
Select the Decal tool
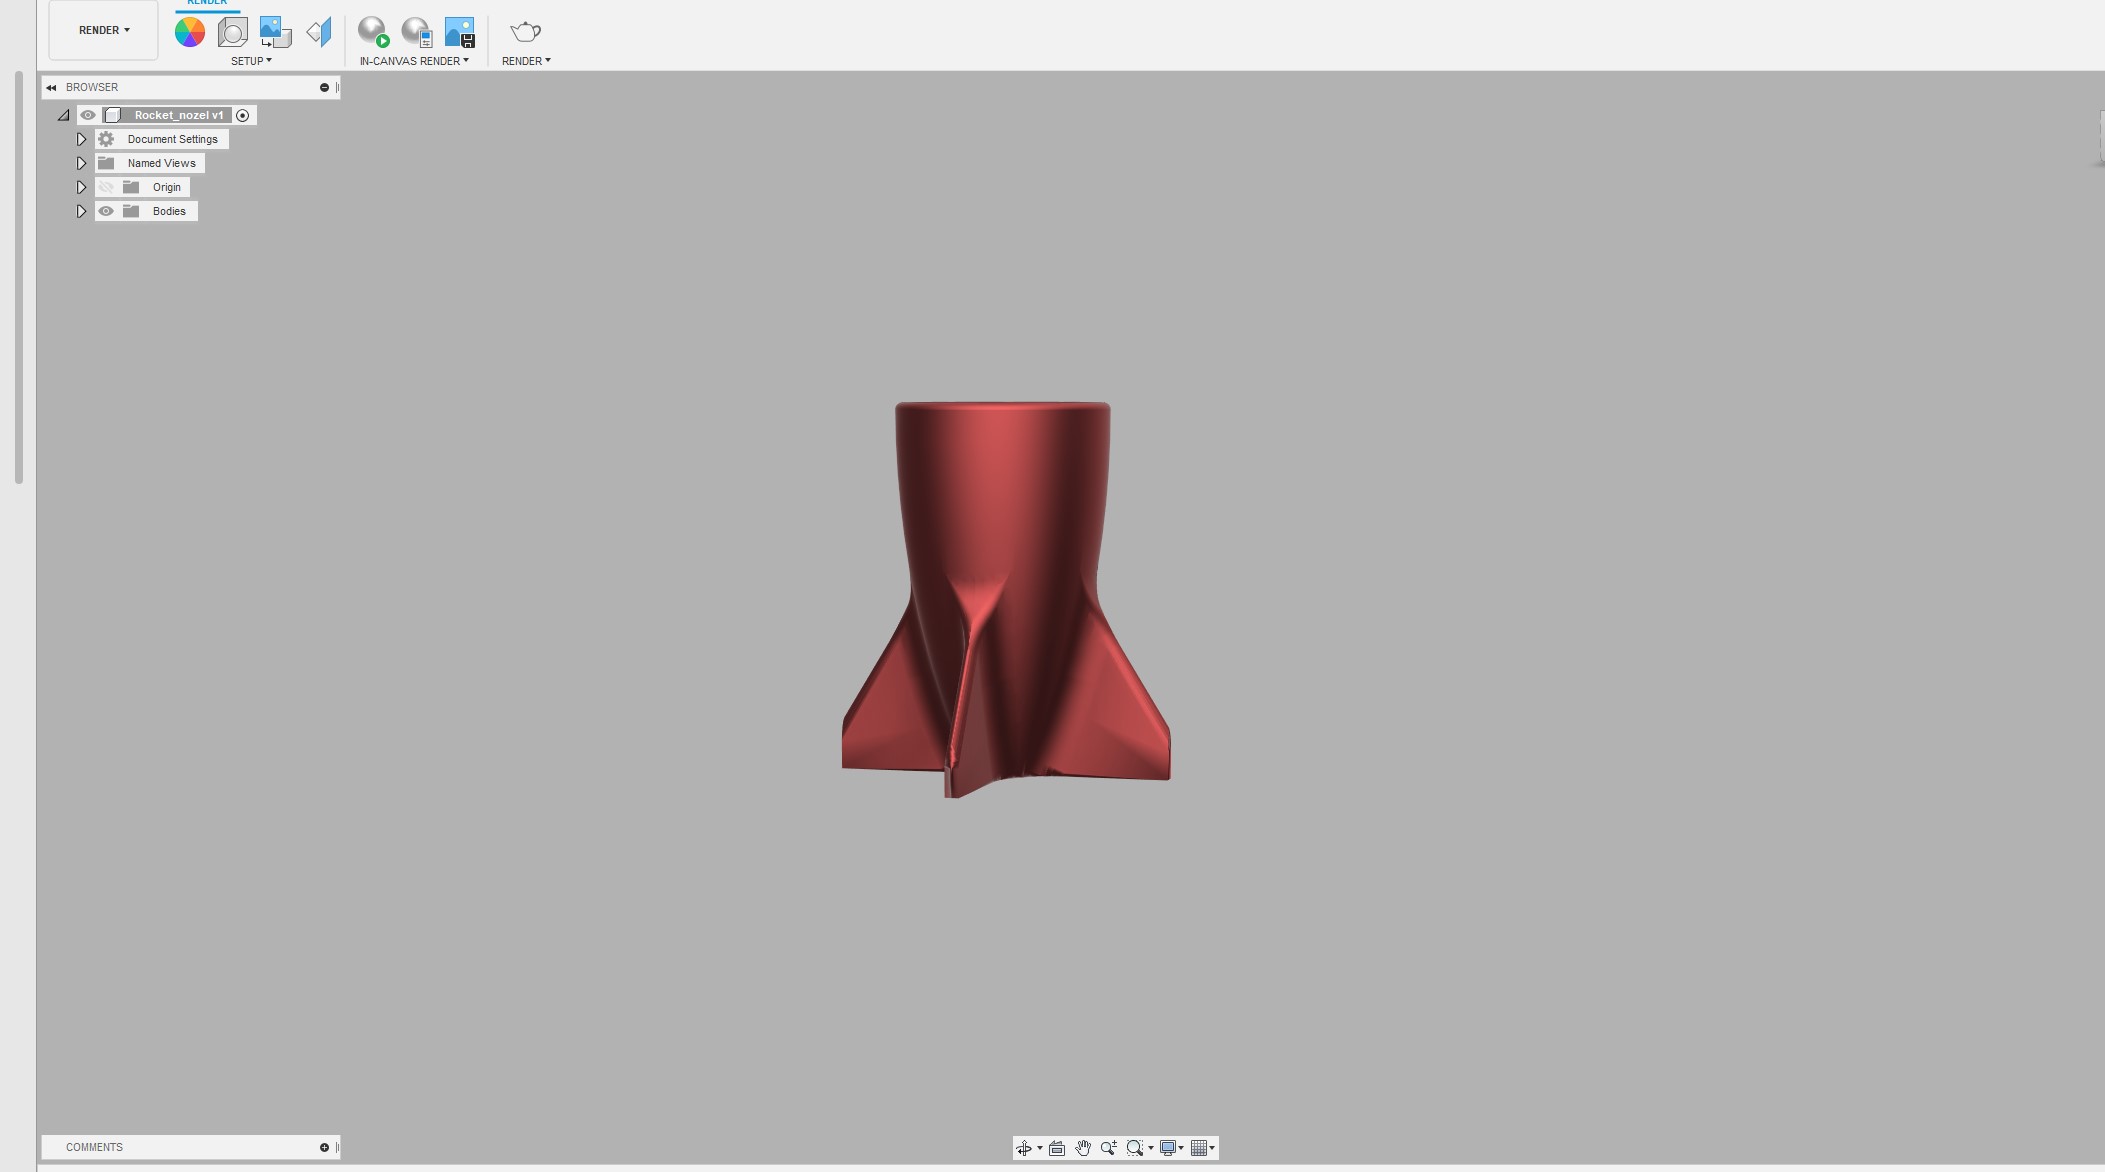coord(275,32)
